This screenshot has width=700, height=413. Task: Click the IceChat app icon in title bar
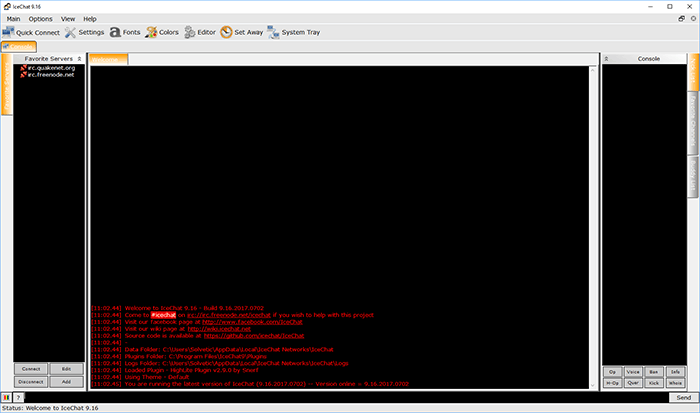point(7,6)
